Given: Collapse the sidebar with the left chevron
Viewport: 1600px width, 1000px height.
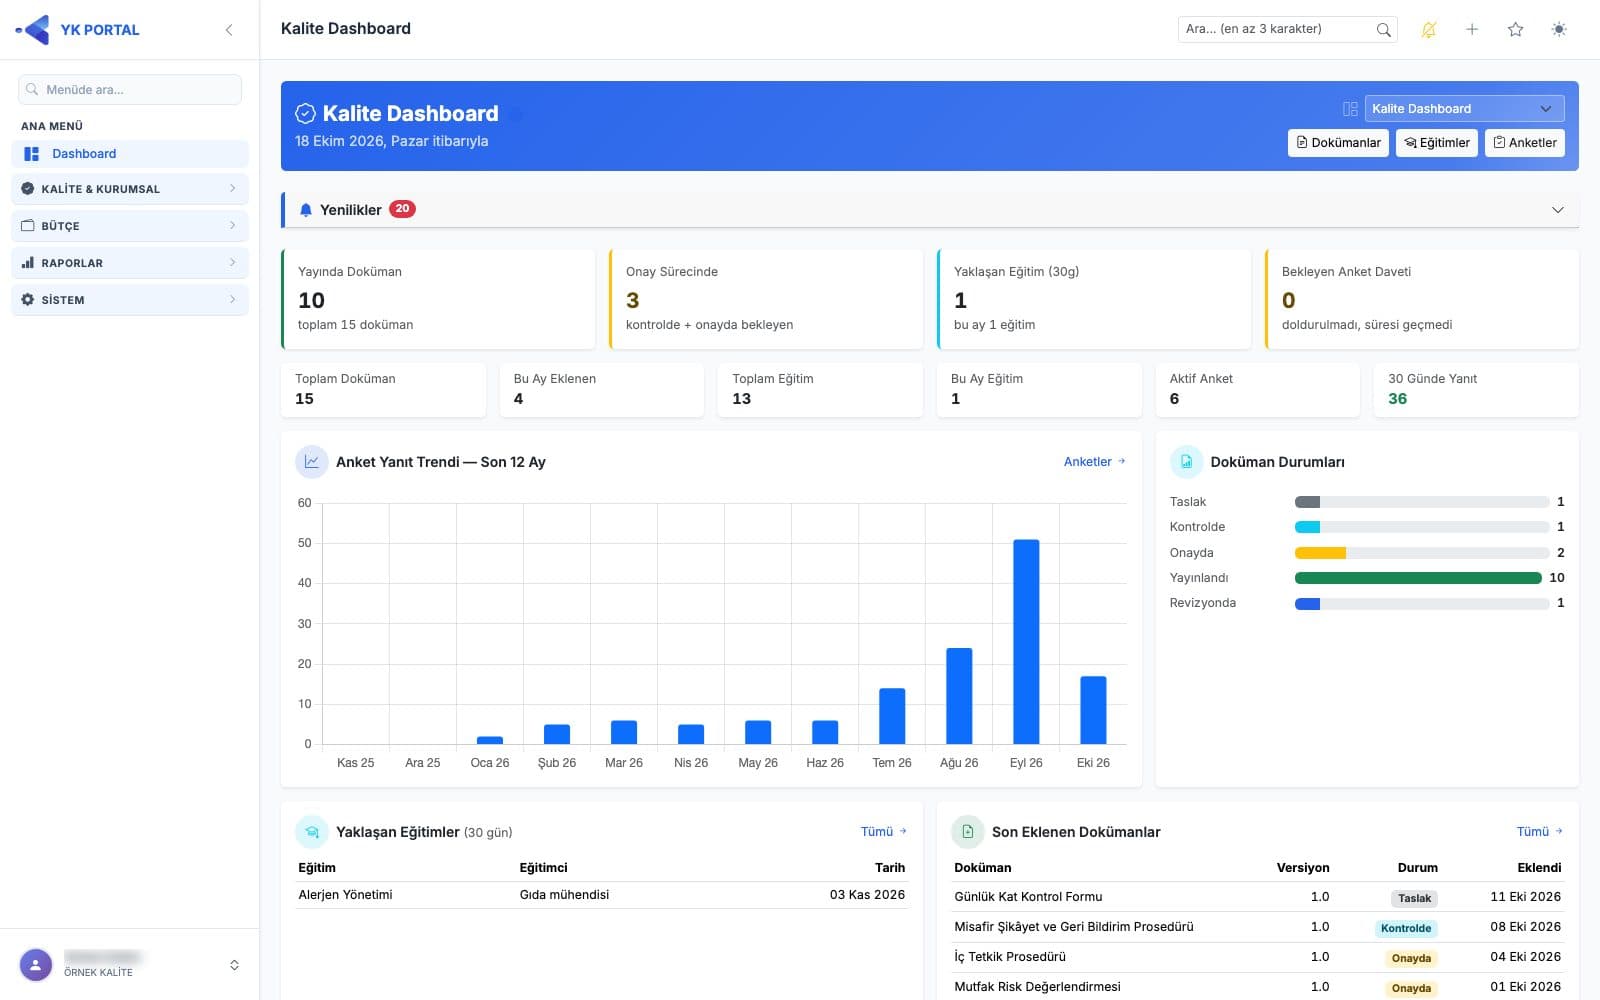Looking at the screenshot, I should coord(229,30).
